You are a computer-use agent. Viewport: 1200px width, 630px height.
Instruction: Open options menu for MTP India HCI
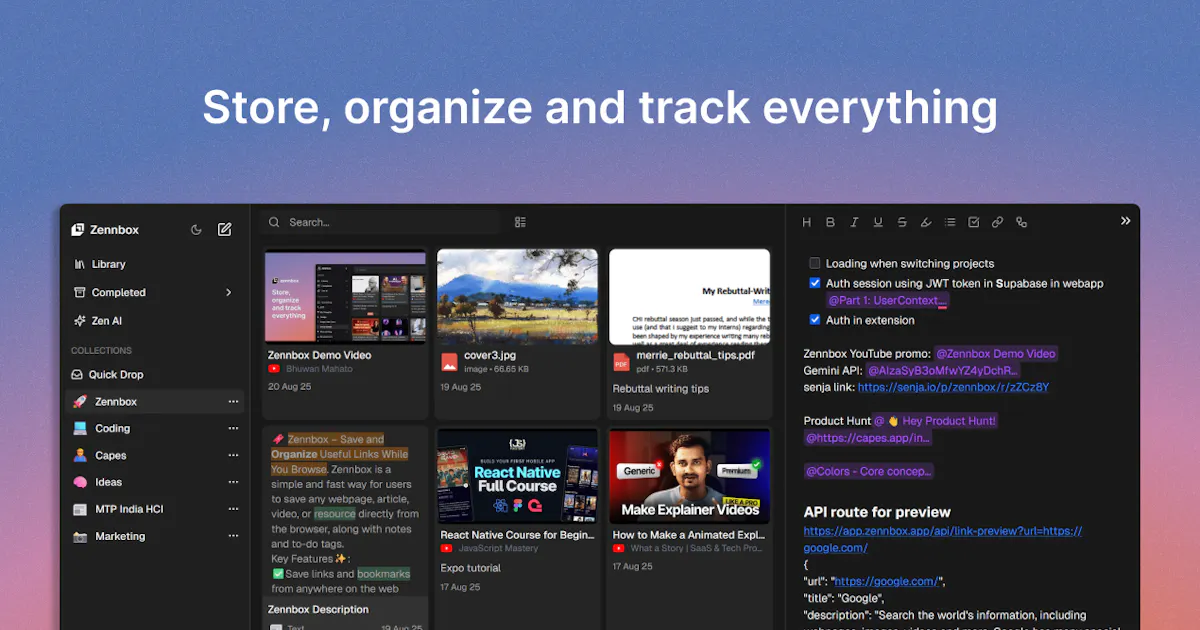233,509
